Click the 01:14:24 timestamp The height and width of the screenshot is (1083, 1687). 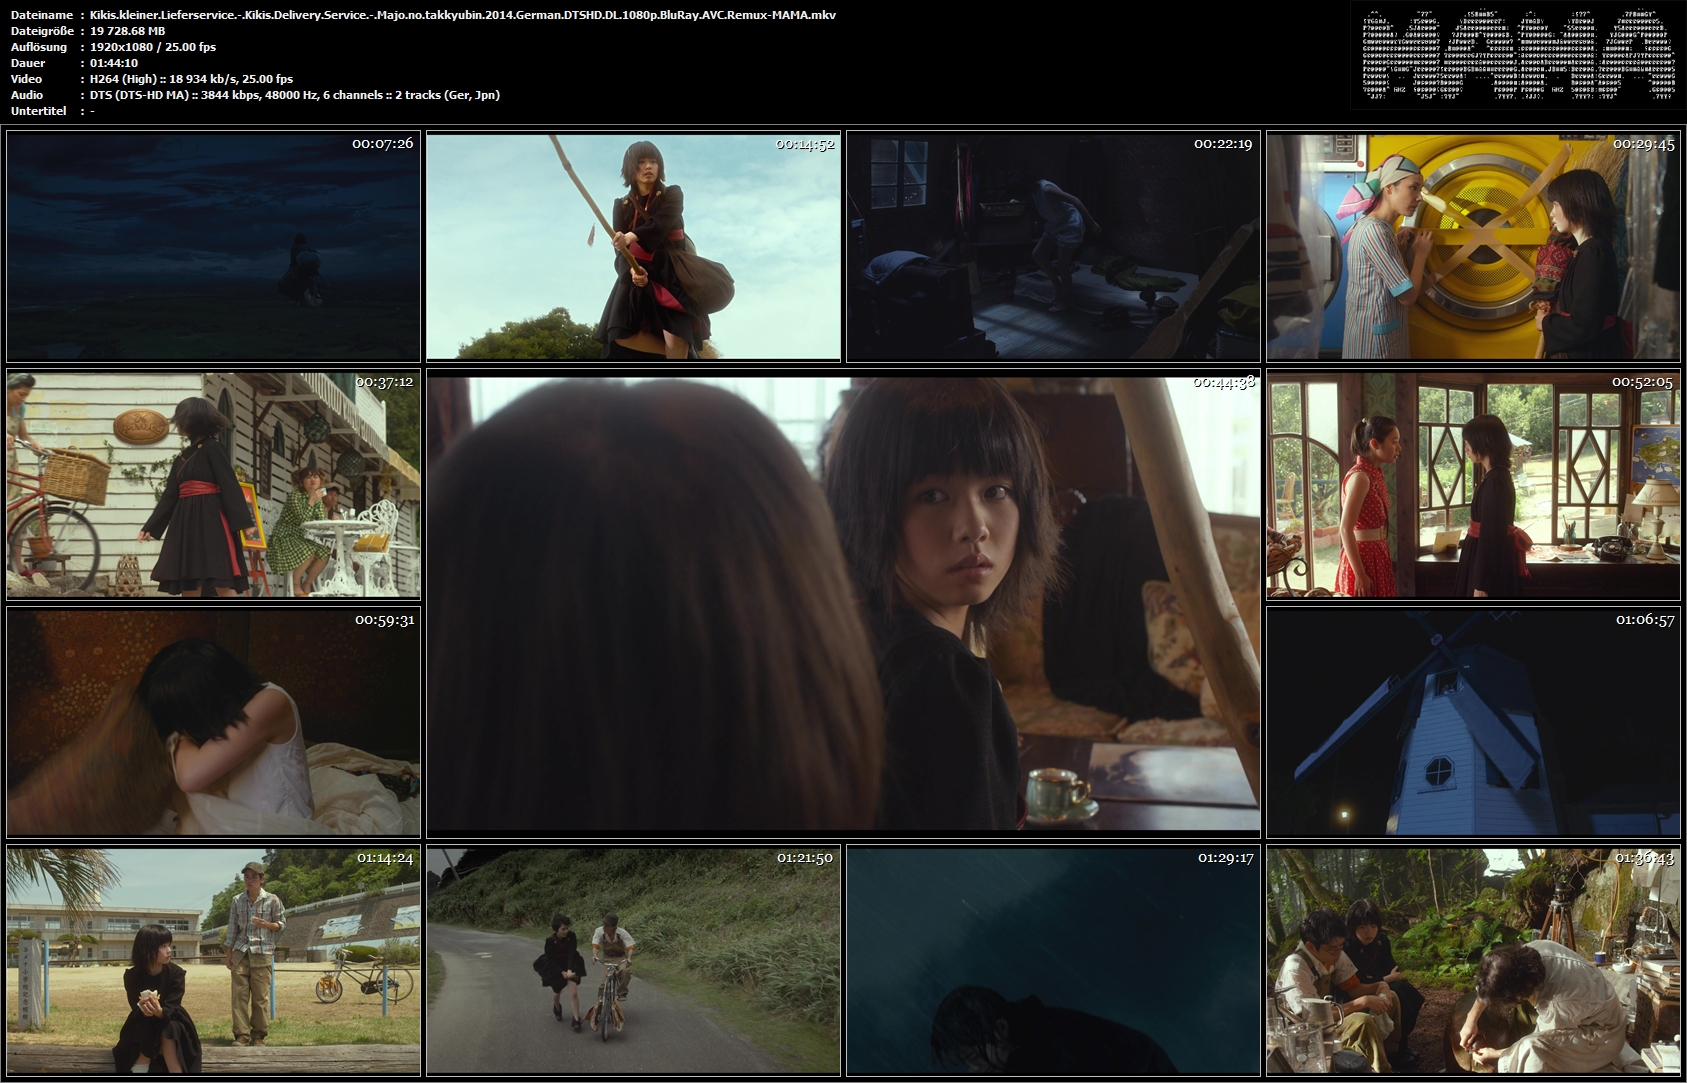tap(385, 858)
